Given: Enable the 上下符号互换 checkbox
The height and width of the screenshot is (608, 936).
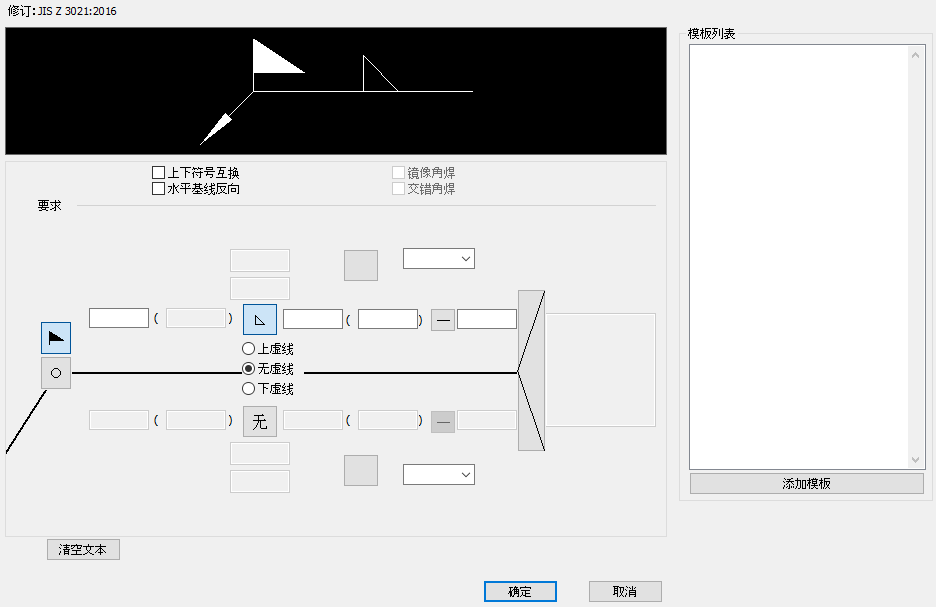Looking at the screenshot, I should 158,172.
